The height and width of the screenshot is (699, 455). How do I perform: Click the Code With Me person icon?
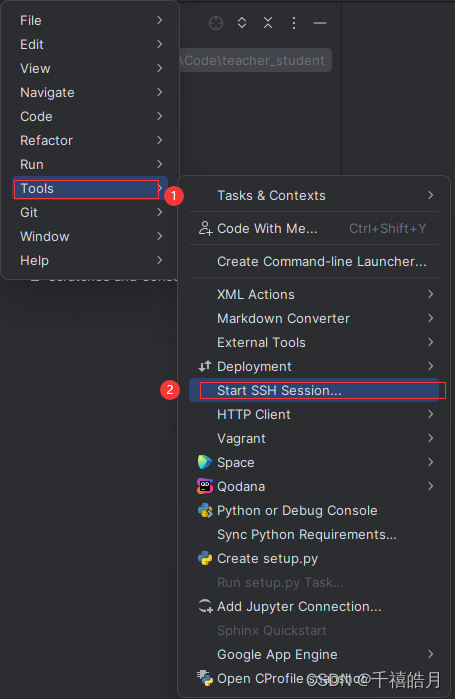[x=205, y=228]
